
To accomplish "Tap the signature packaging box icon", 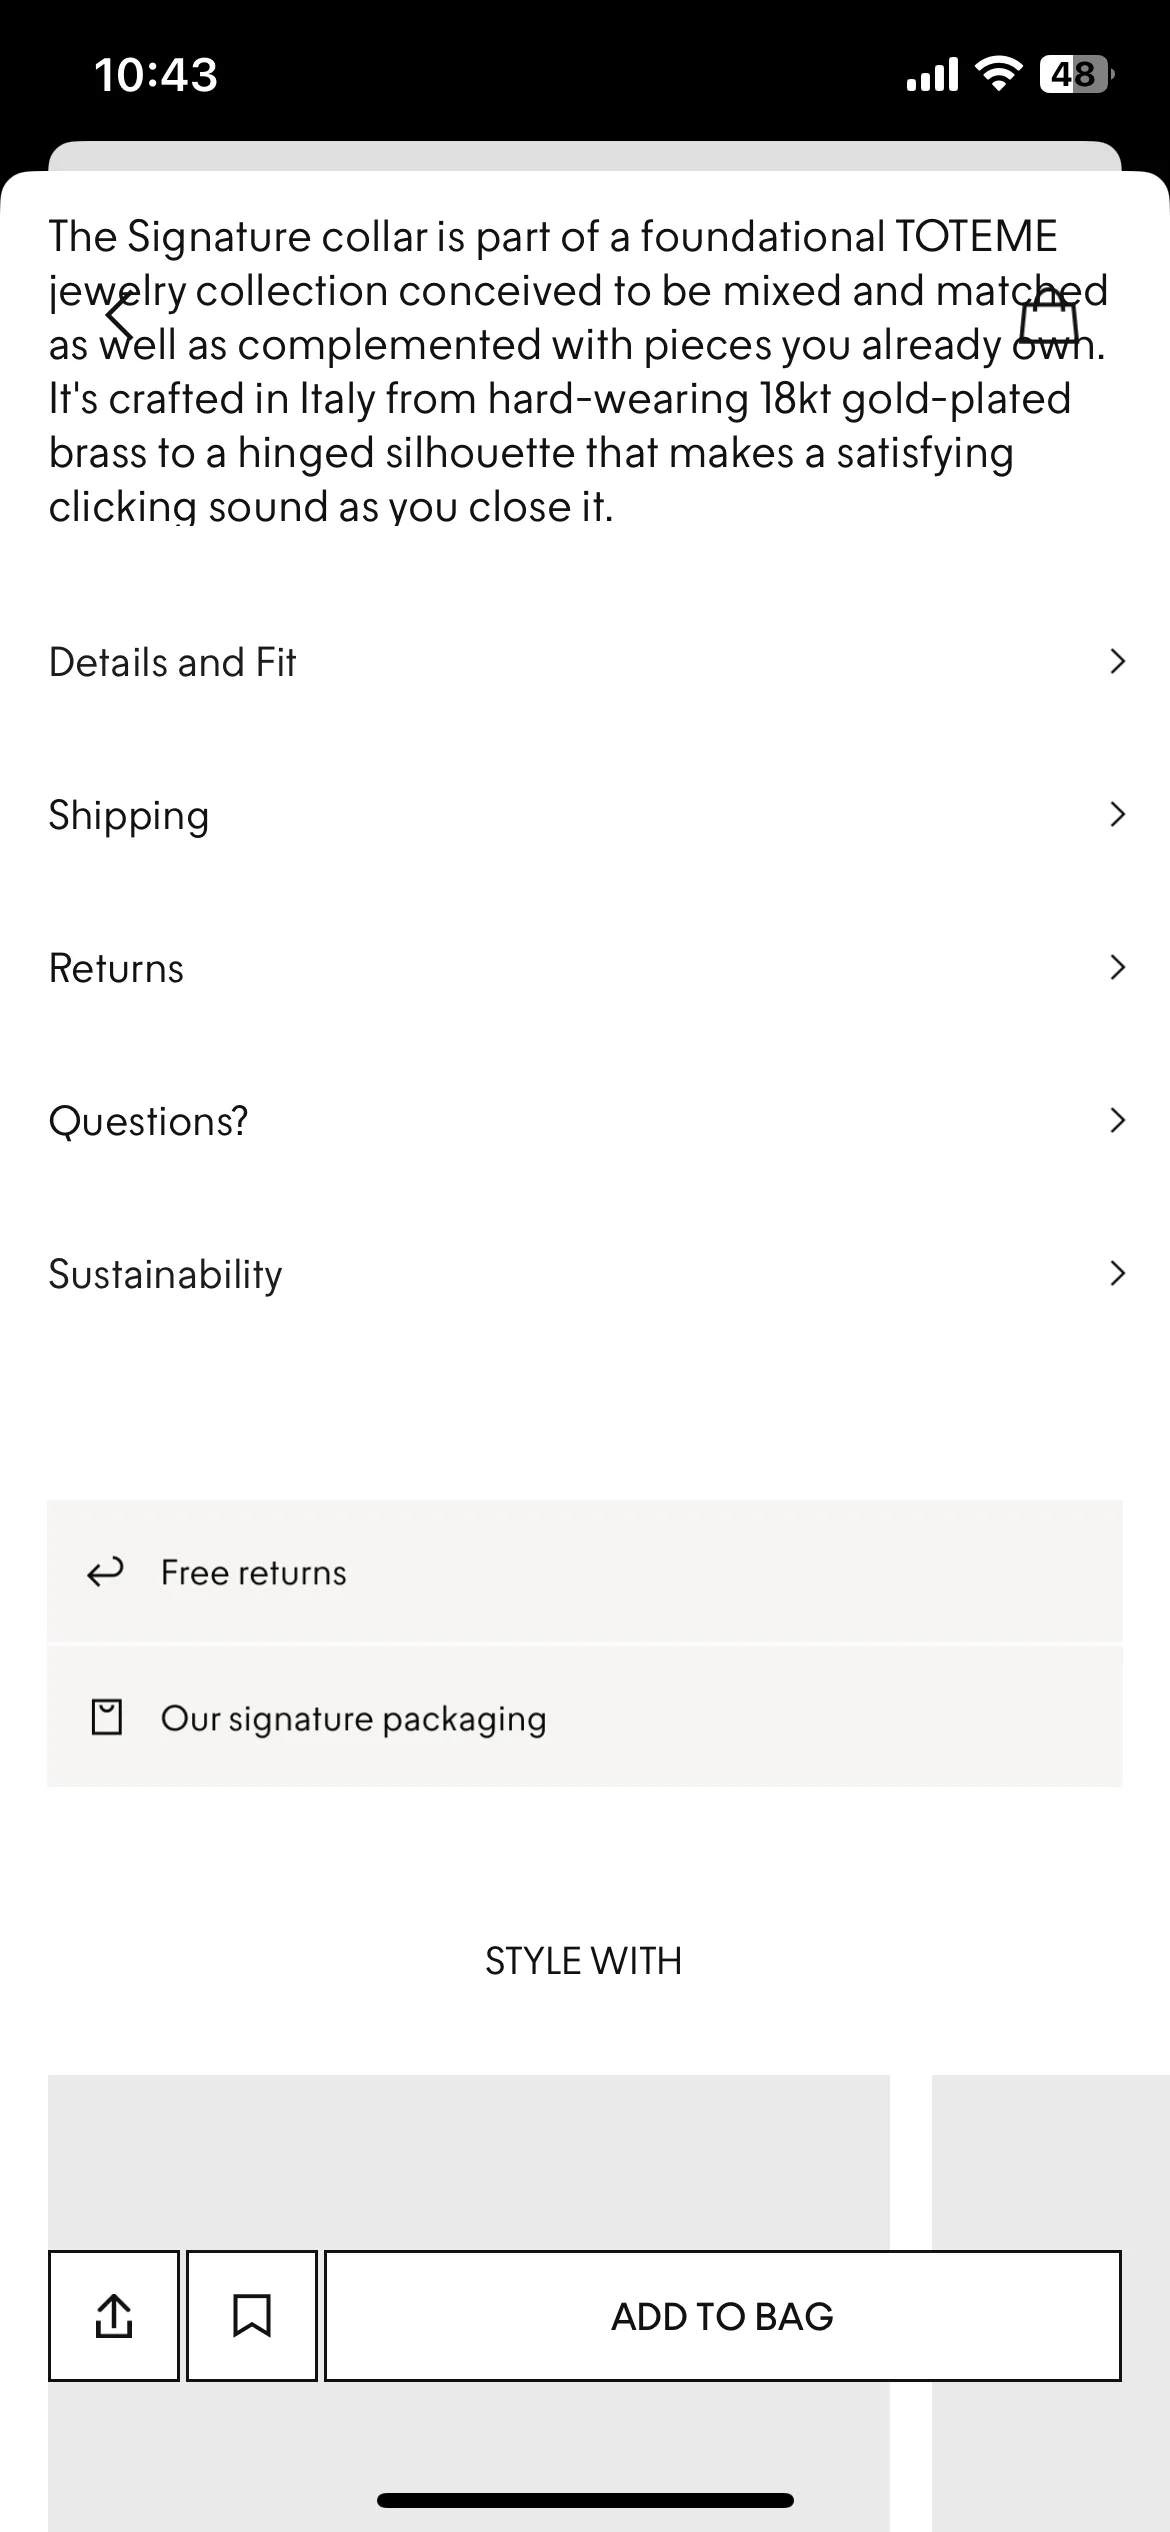I will tap(106, 1717).
